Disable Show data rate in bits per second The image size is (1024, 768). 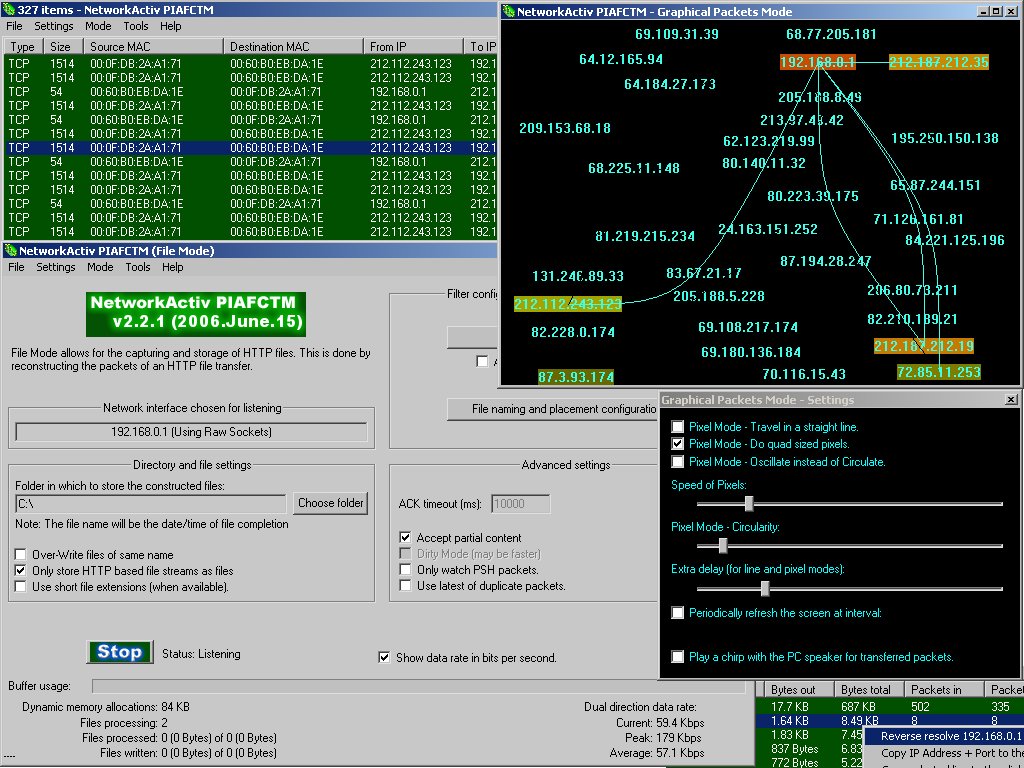(384, 658)
